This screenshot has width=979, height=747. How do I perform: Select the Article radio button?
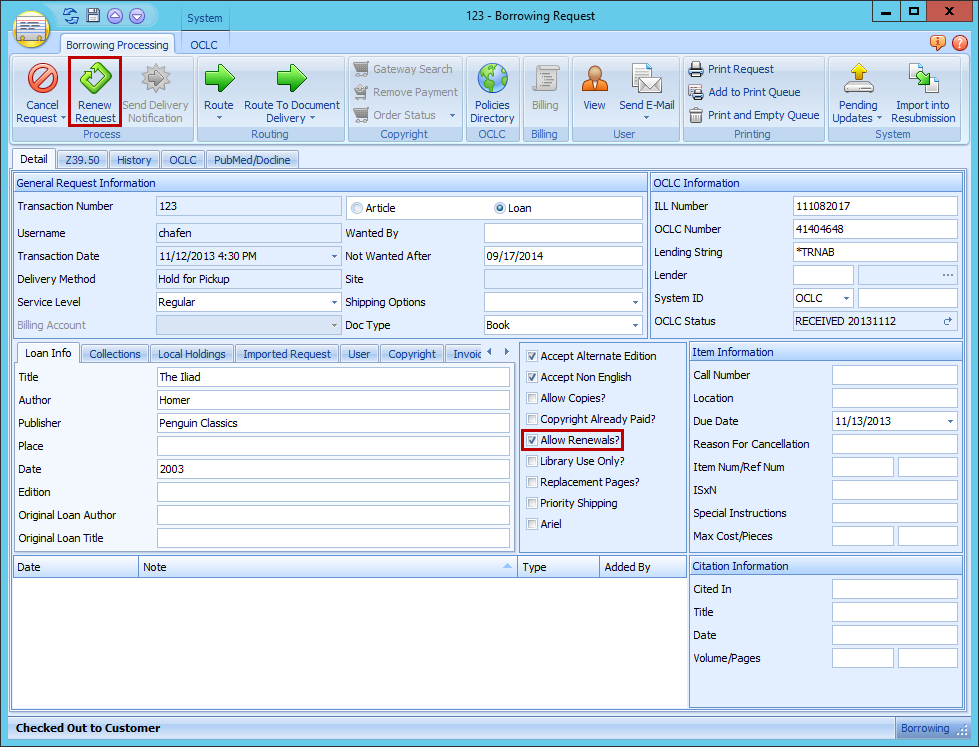point(355,206)
